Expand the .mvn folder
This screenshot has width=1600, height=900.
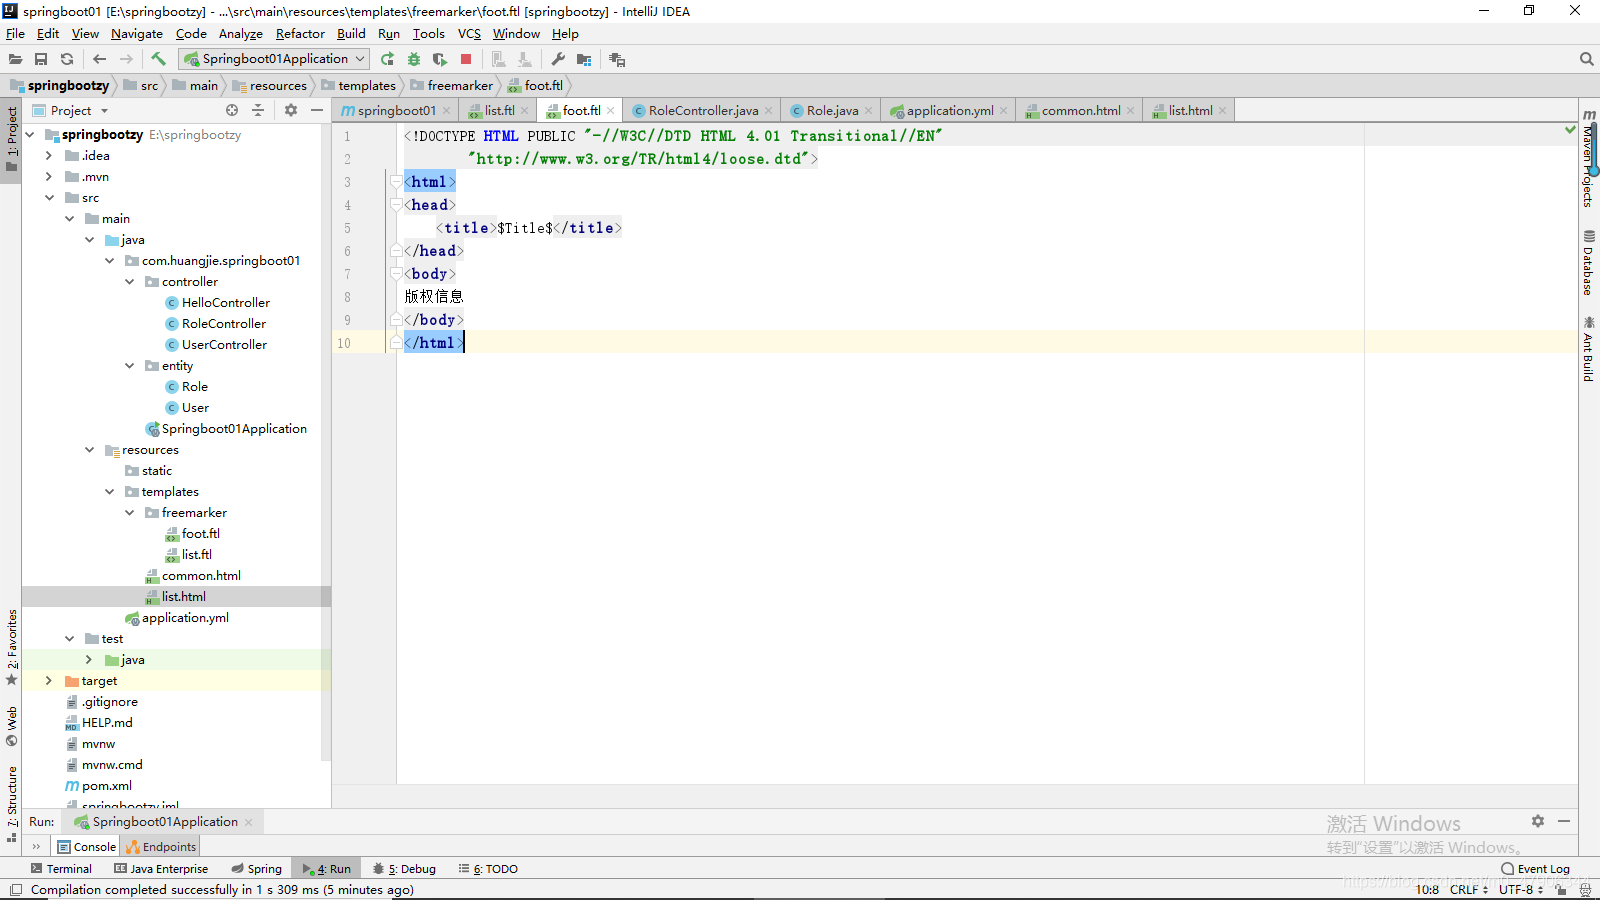tap(49, 176)
